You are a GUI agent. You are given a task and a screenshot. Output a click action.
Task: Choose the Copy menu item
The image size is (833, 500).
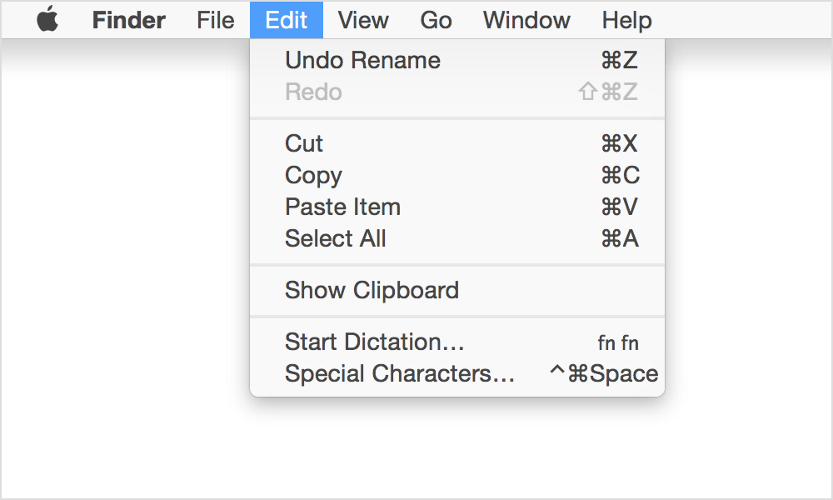[313, 176]
